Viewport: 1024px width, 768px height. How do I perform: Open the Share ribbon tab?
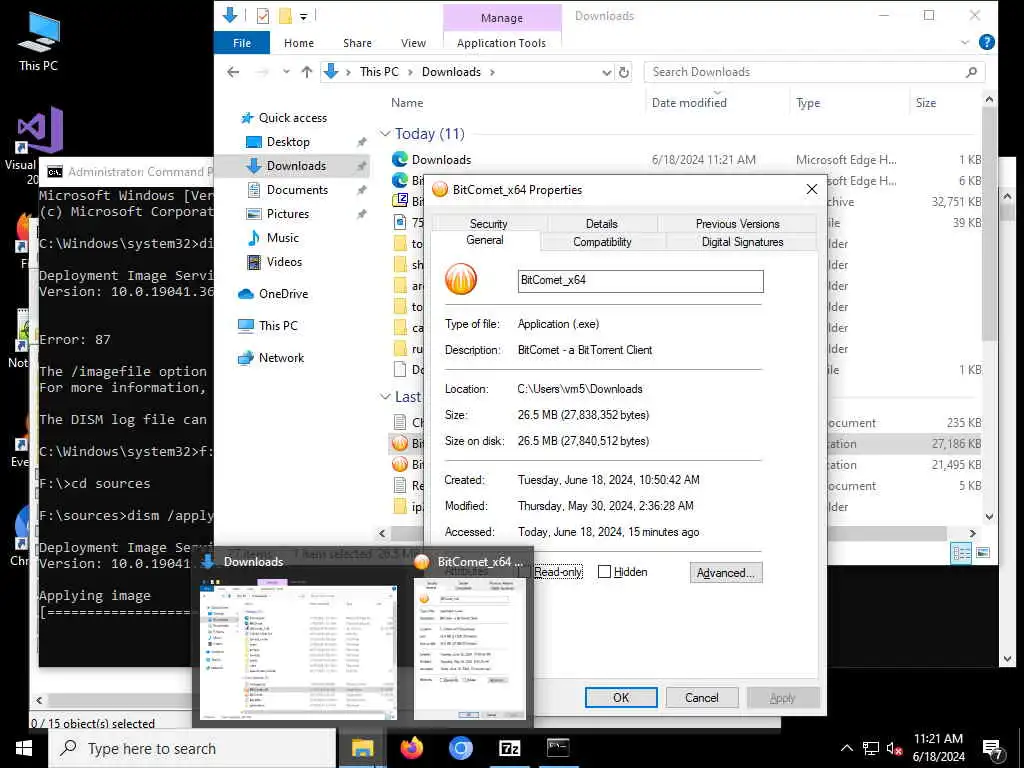coord(357,43)
